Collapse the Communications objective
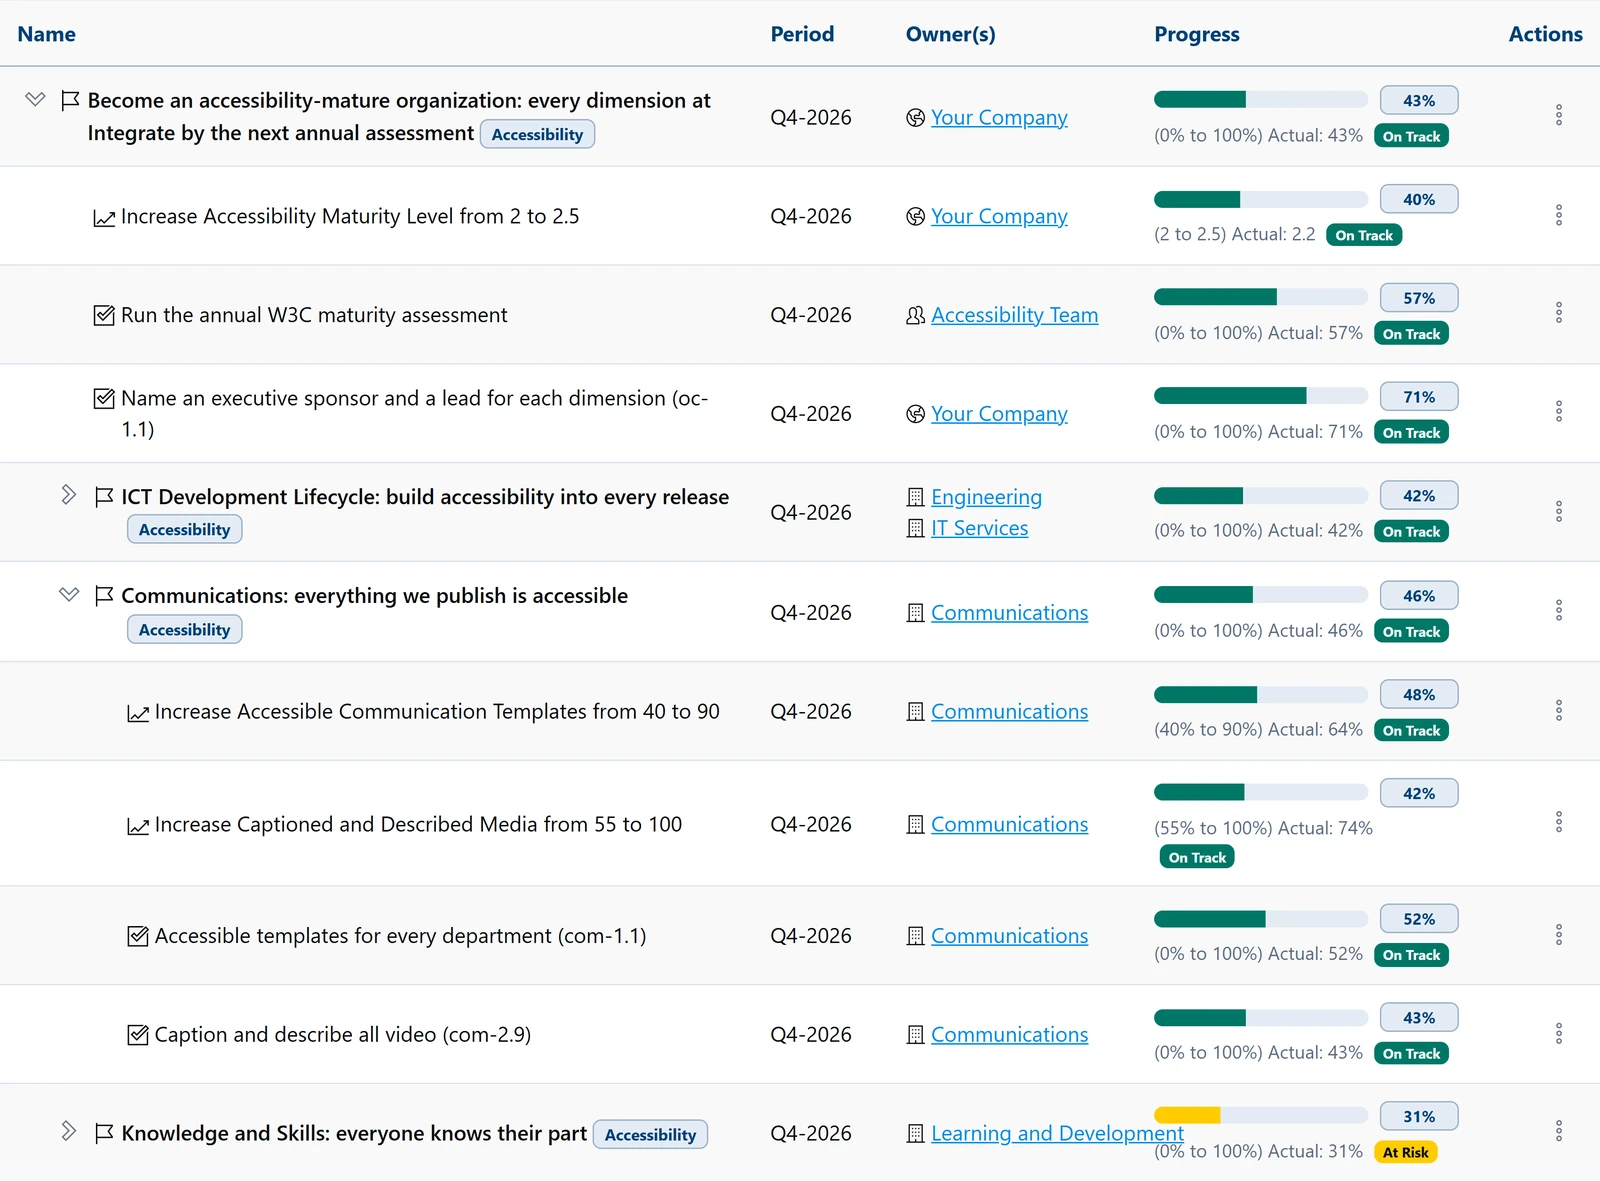The image size is (1600, 1181). coord(68,595)
